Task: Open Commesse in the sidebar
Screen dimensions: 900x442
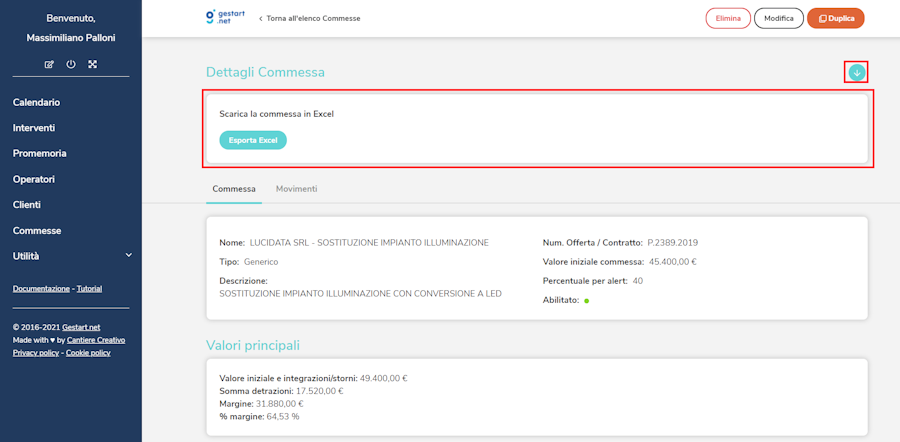Action: pyautogui.click(x=37, y=231)
